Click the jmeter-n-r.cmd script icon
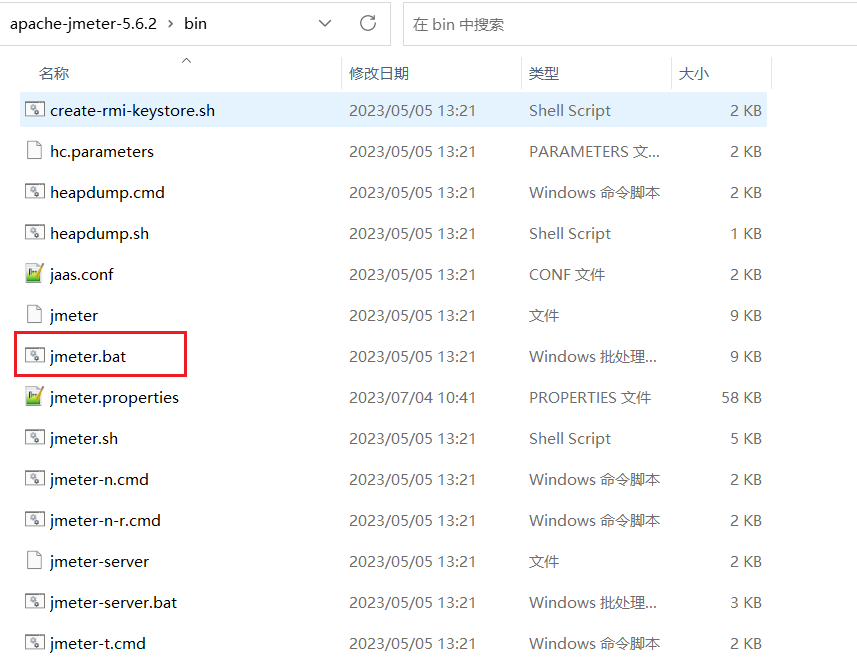Image resolution: width=857 pixels, height=669 pixels. 34,520
